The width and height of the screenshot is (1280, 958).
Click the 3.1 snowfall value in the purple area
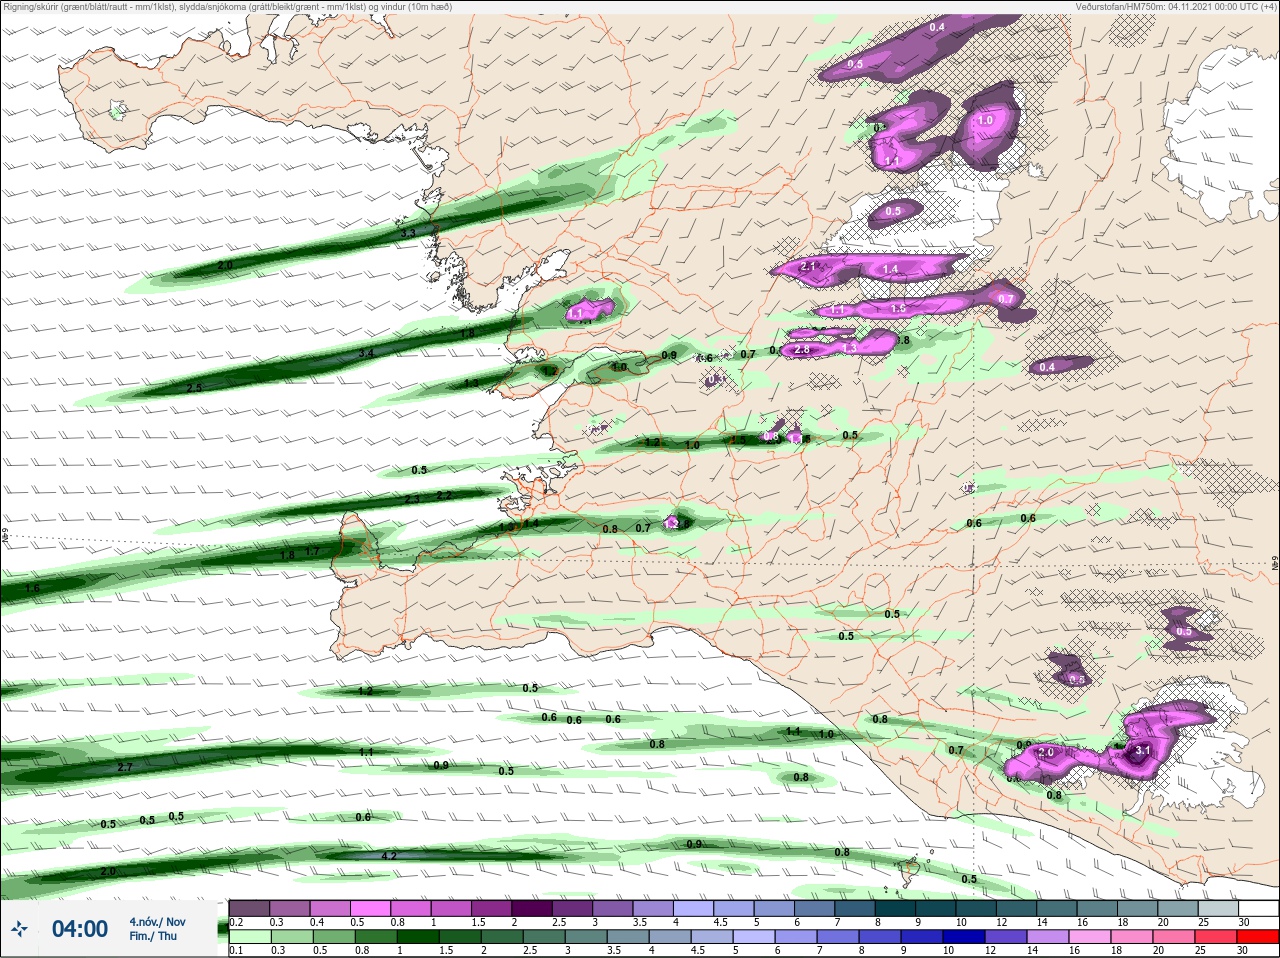pyautogui.click(x=1145, y=750)
